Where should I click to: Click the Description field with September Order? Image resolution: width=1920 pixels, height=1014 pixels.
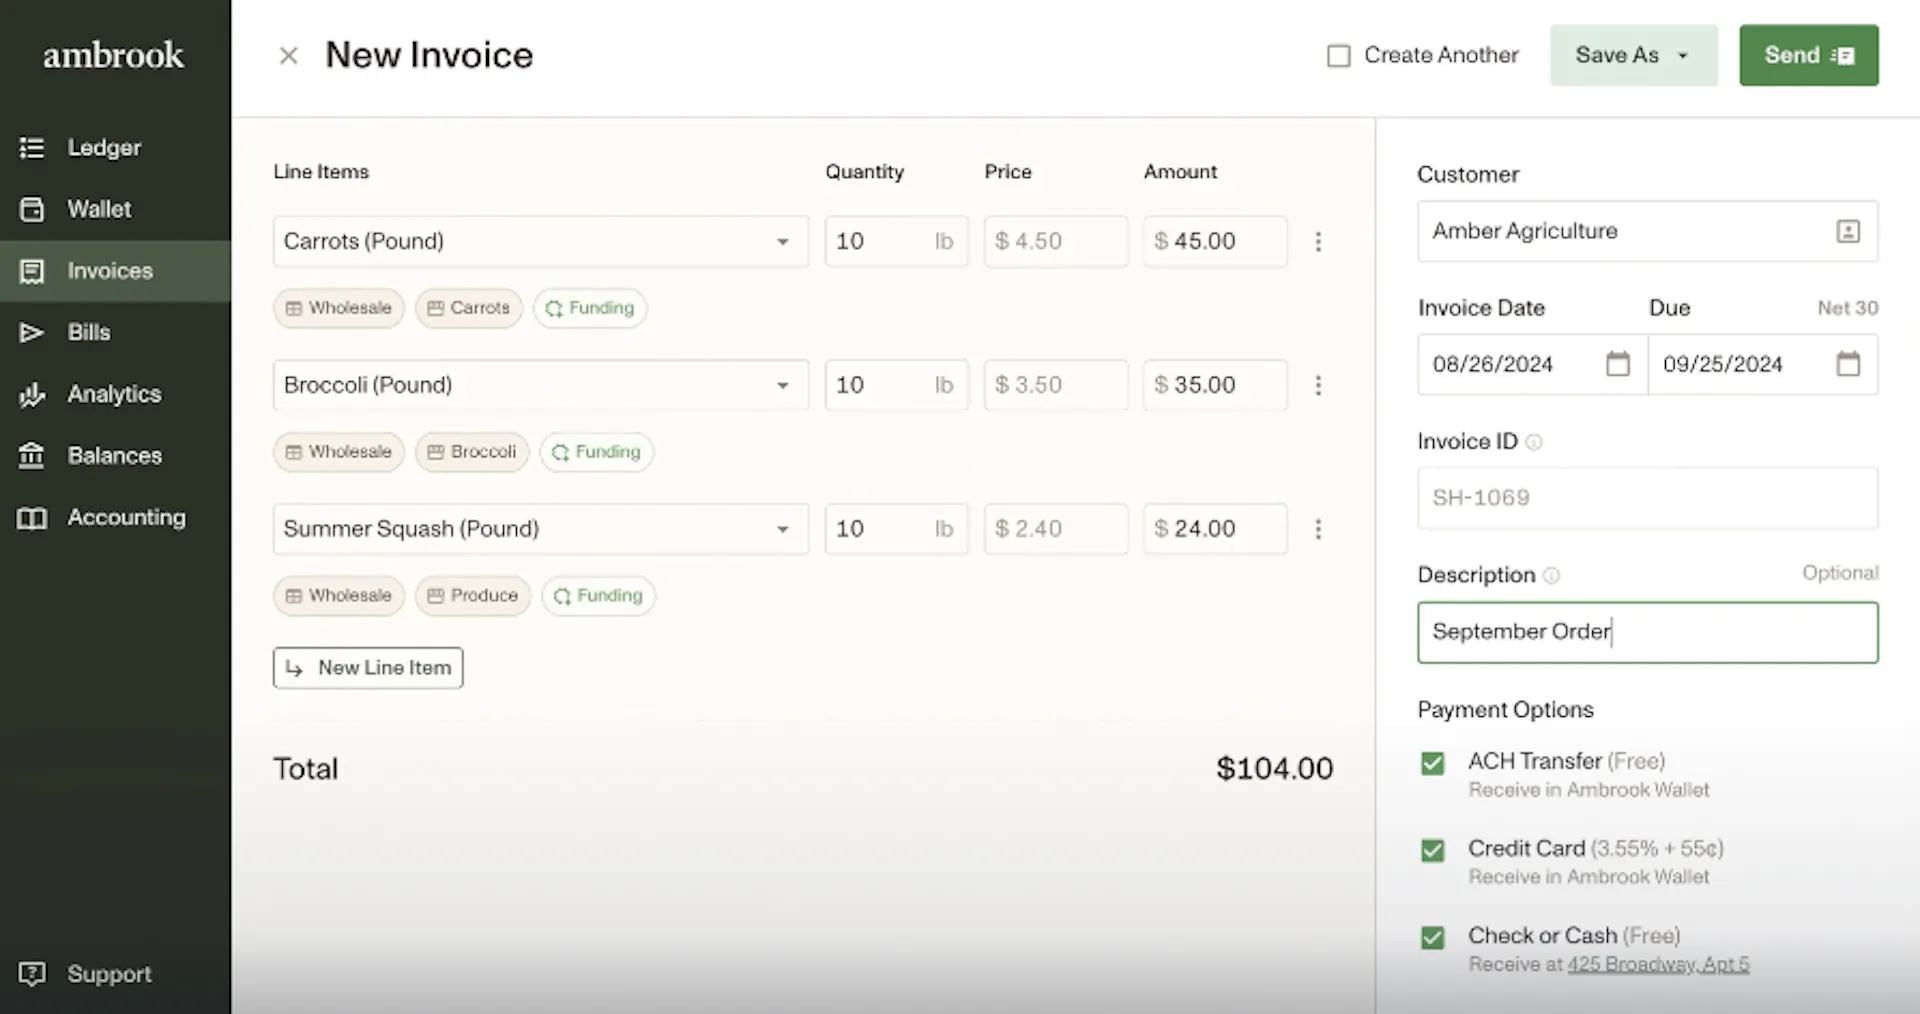coord(1648,632)
